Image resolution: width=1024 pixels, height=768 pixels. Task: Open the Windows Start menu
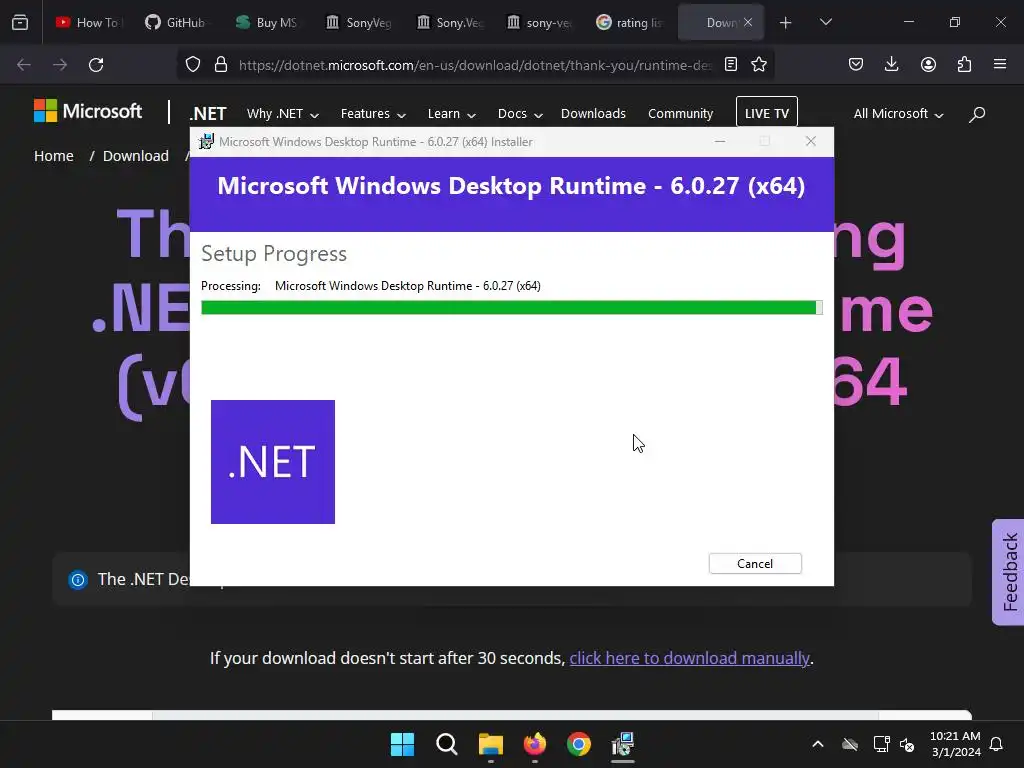click(402, 744)
